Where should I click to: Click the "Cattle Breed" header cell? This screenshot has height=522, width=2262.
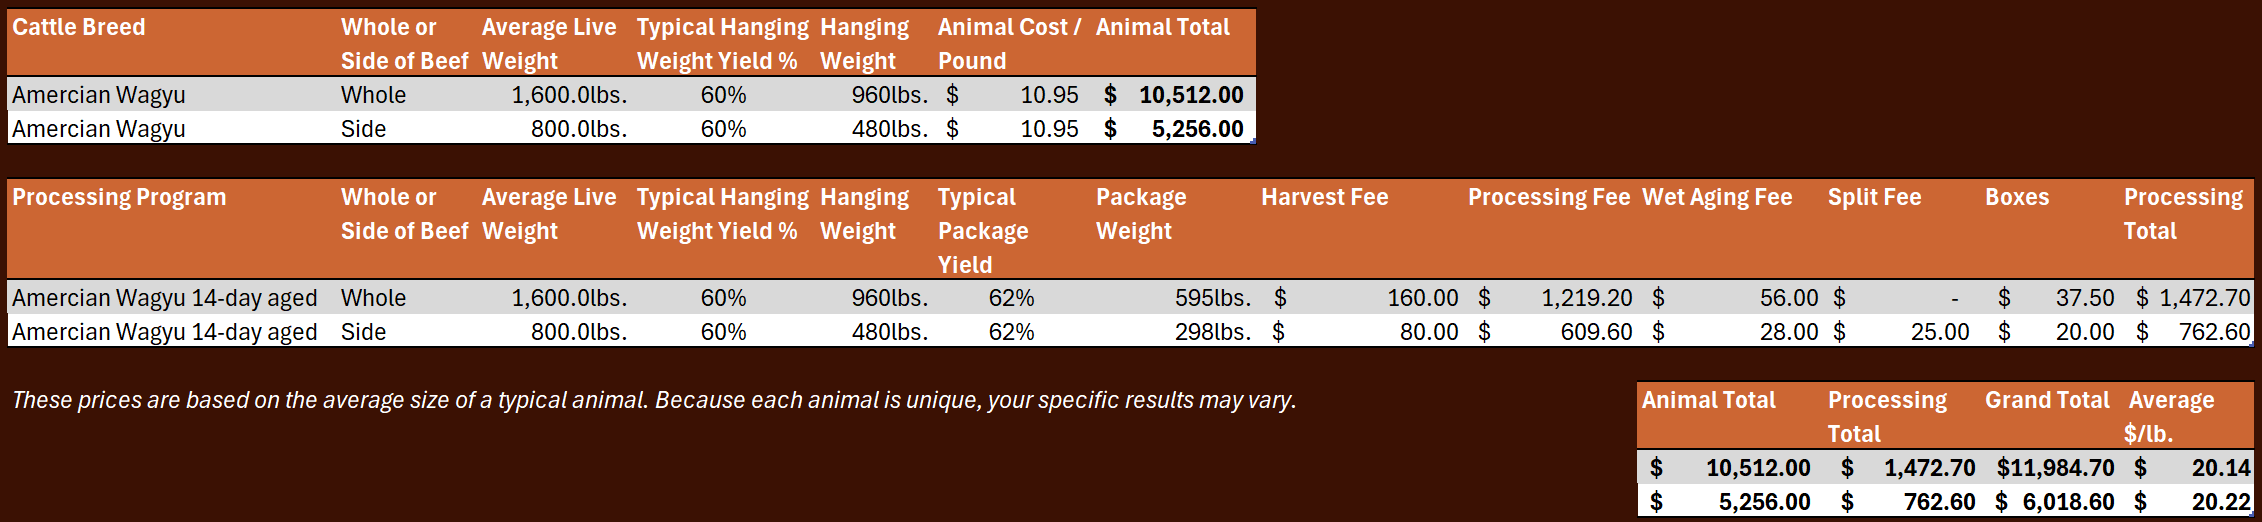pos(79,28)
